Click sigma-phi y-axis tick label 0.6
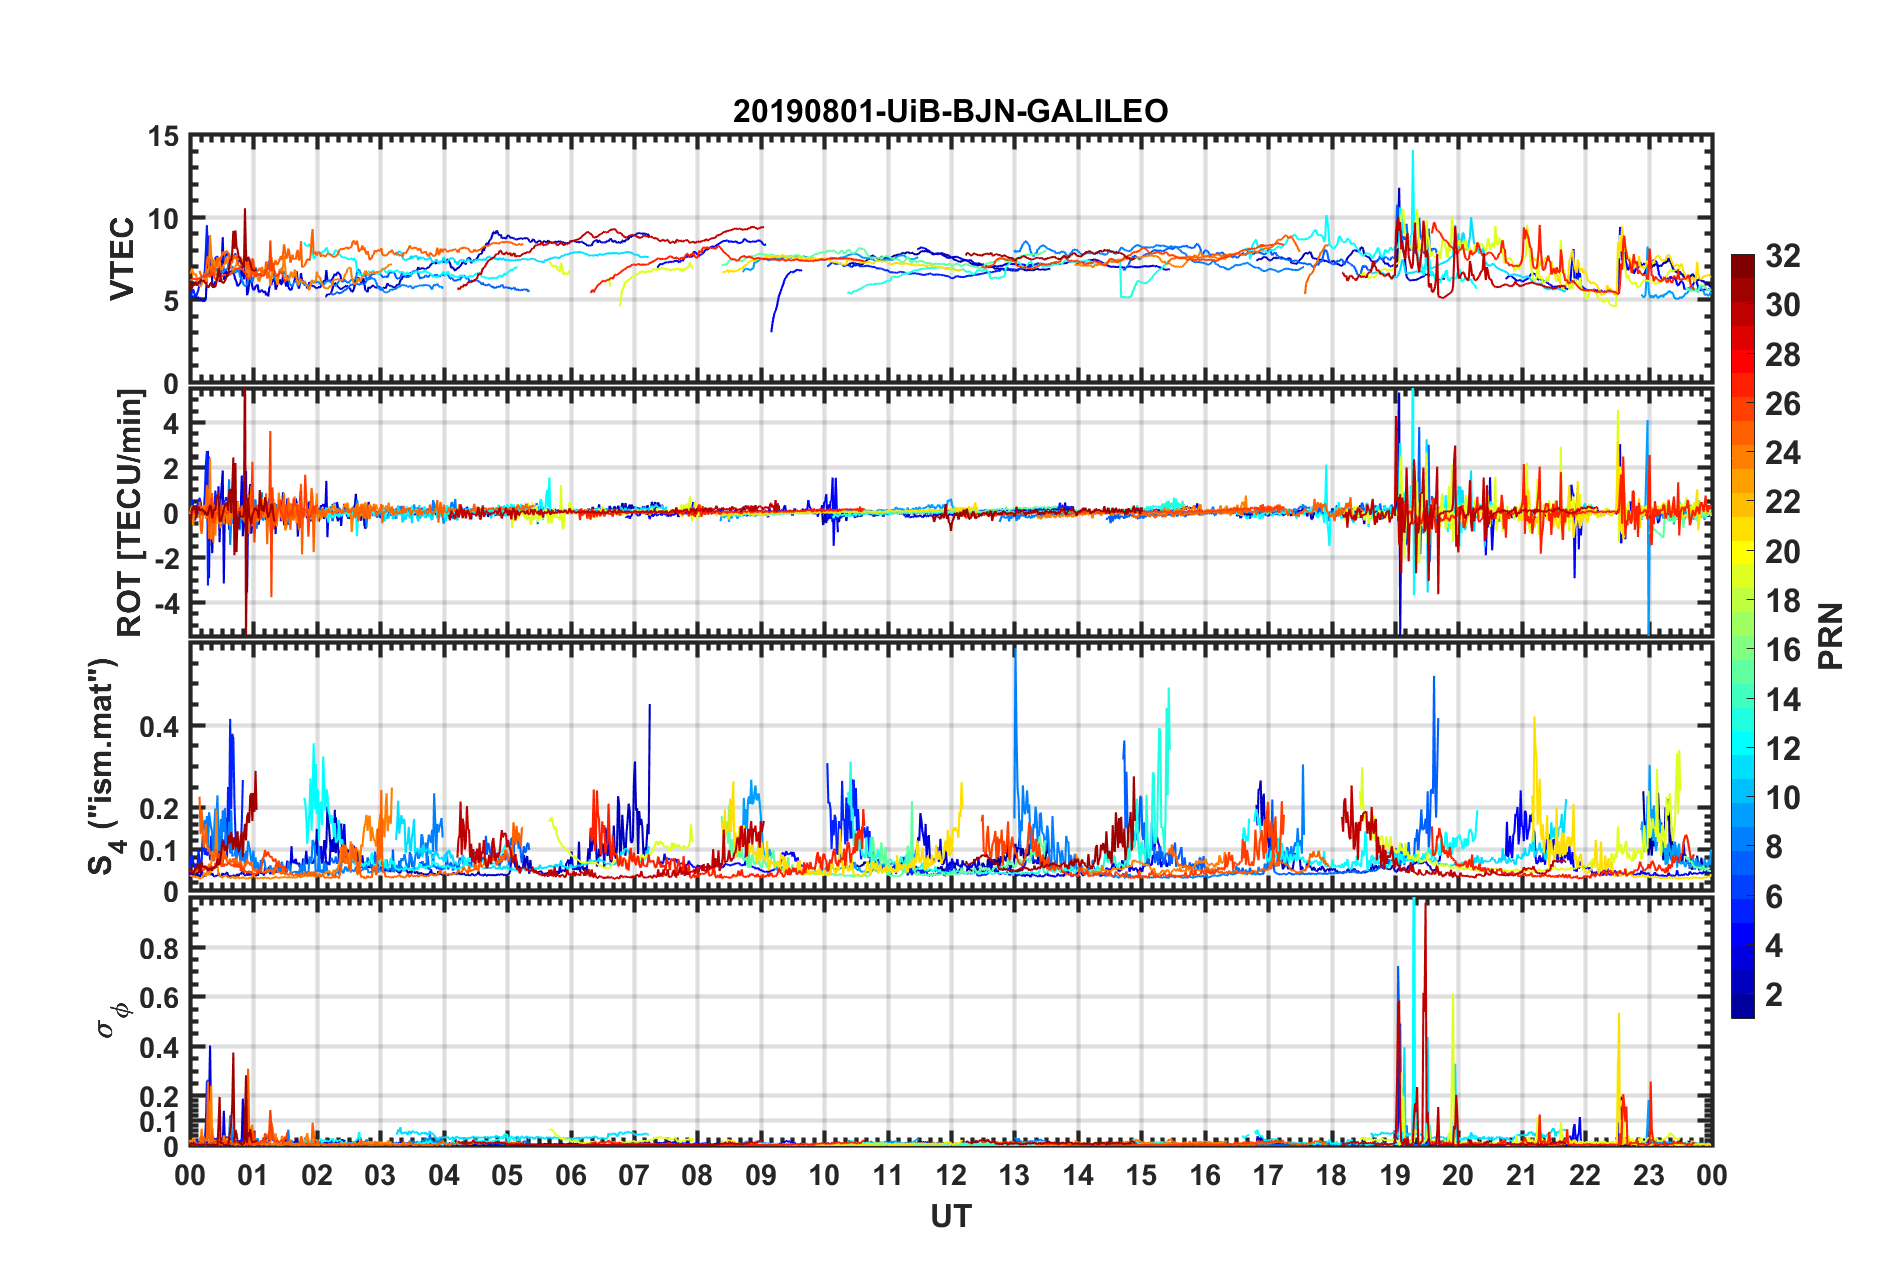This screenshot has height=1272, width=1902. (x=159, y=999)
